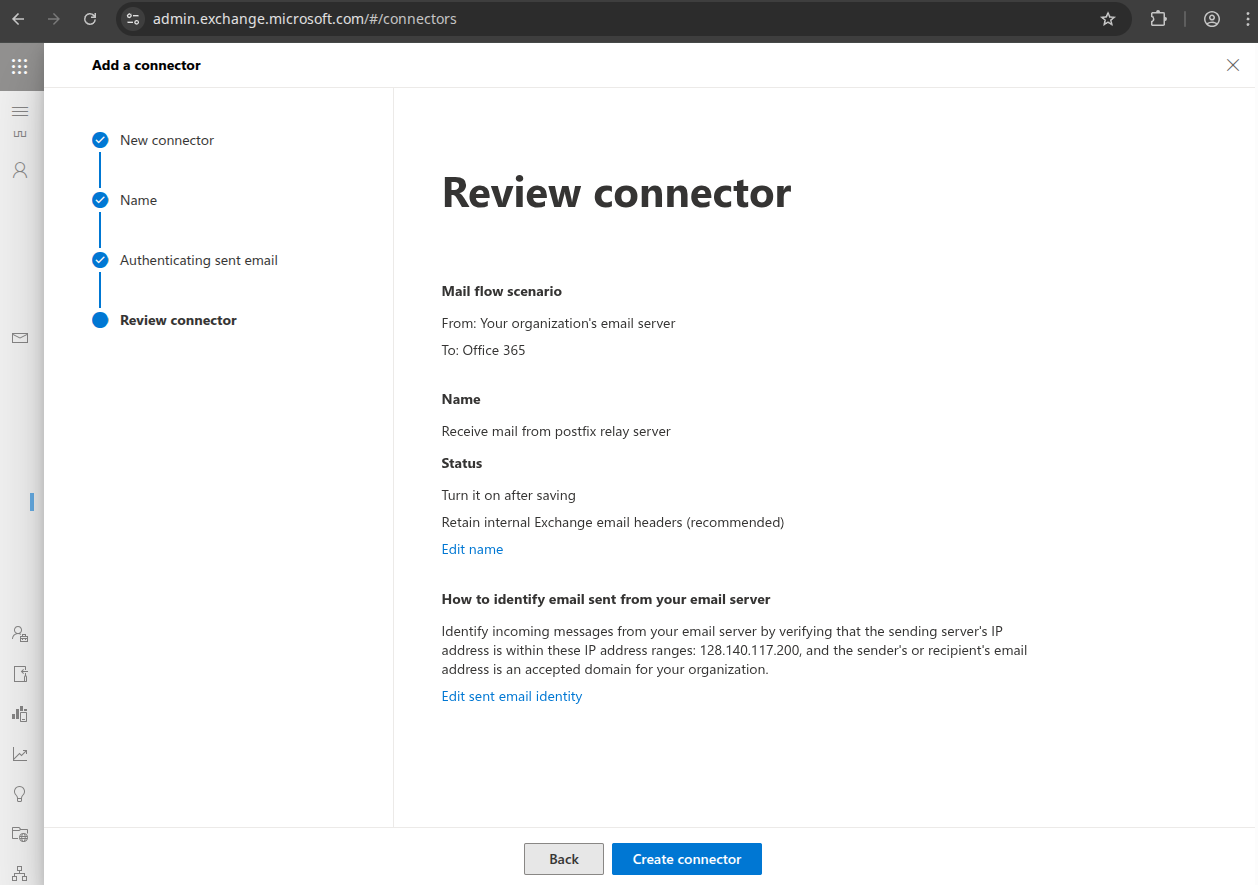Click 'From: Your organization's email server' text
Viewport: 1258px width, 885px height.
559,323
